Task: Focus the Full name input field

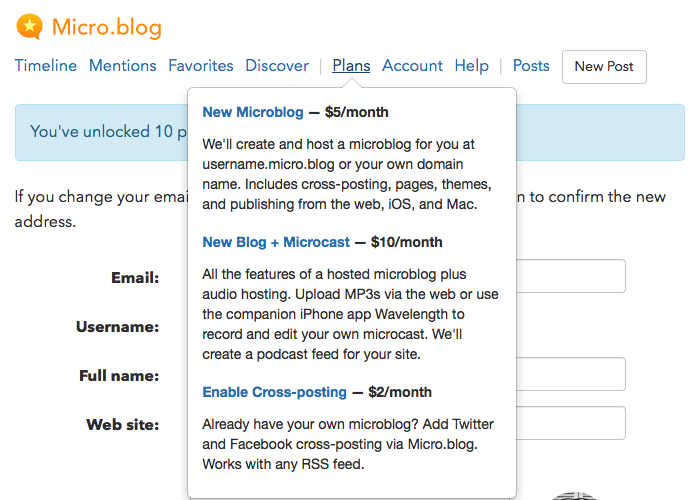Action: pyautogui.click(x=571, y=374)
